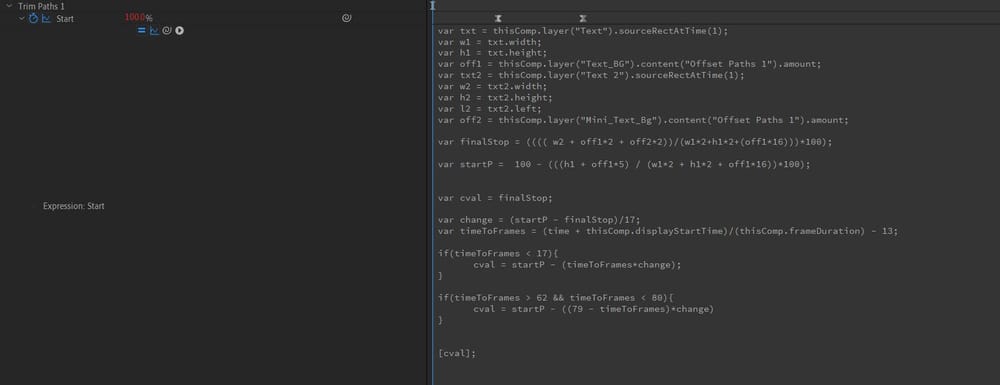The image size is (1000, 385).
Task: Click the graph icon beside Start
Action: [46, 18]
